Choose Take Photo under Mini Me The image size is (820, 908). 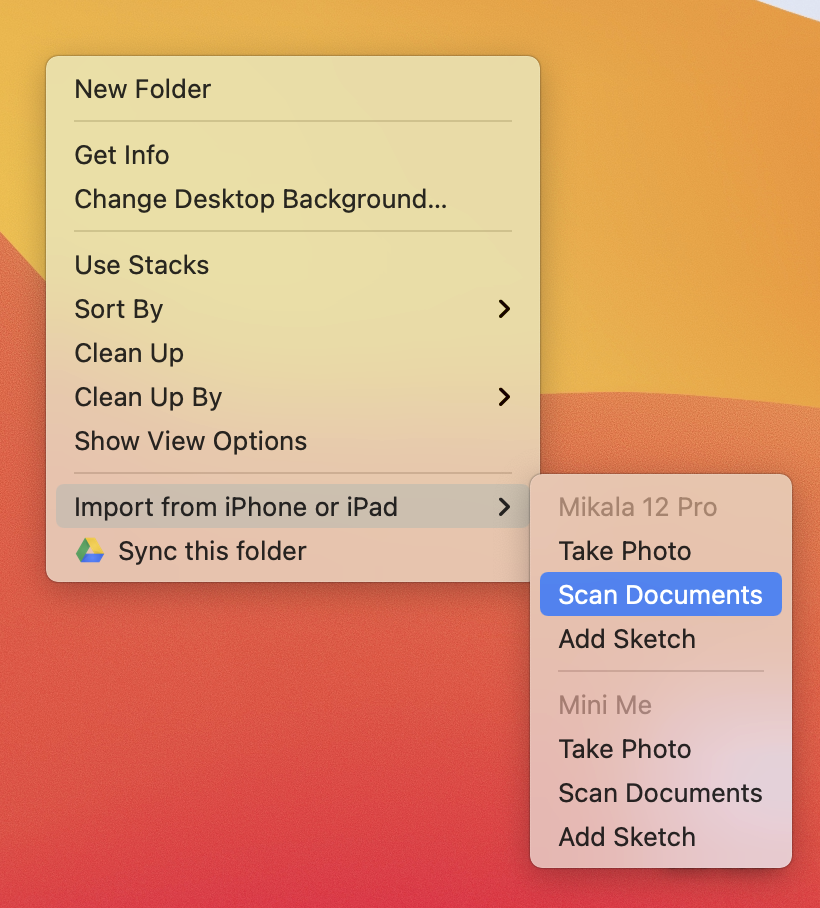[x=625, y=749]
